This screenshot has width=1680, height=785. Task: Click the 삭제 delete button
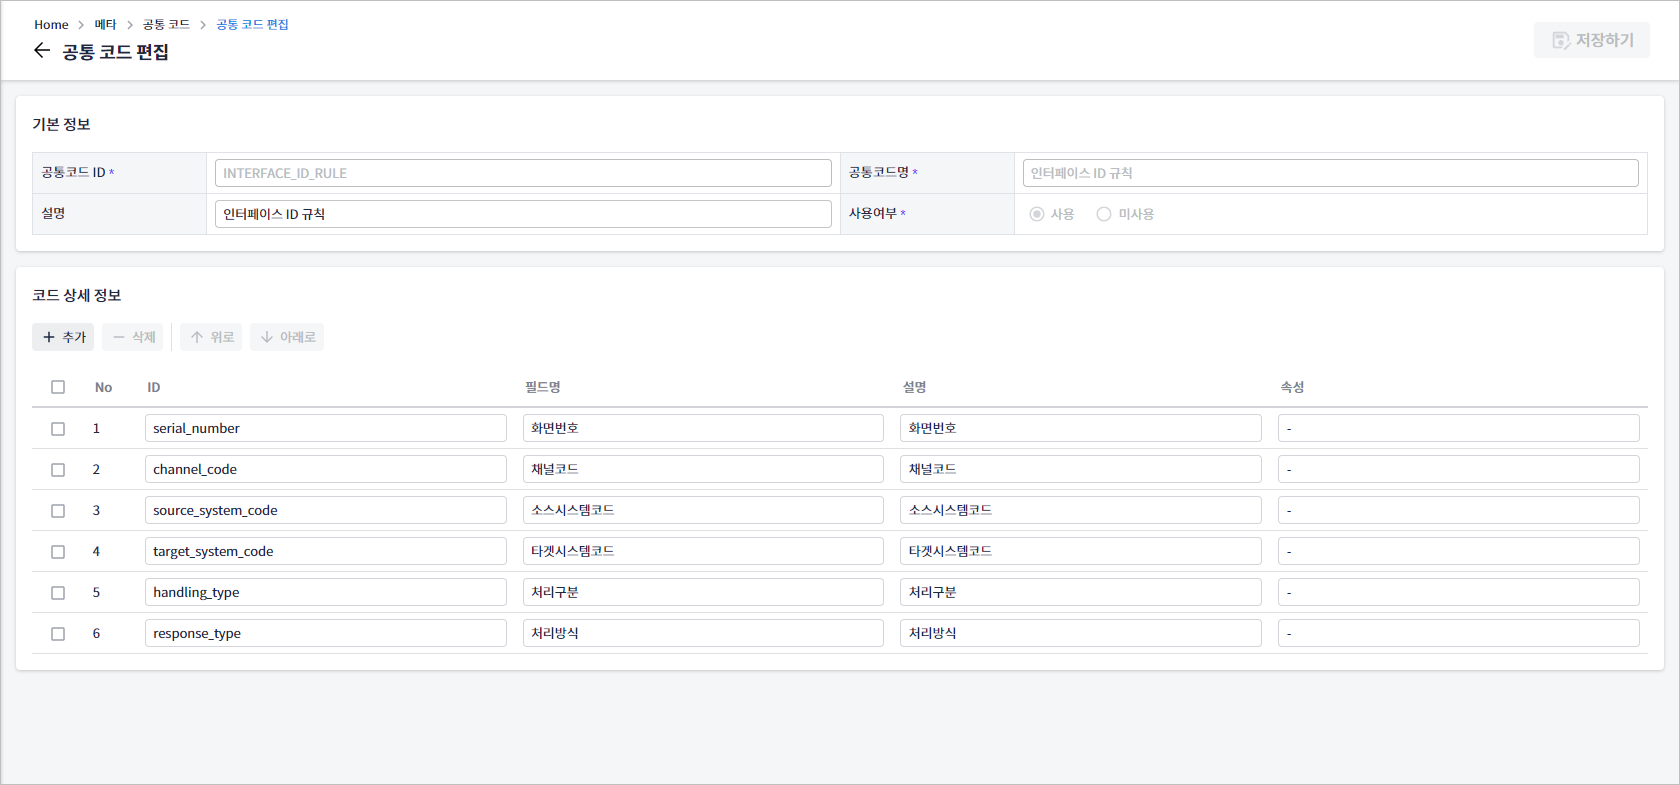[x=132, y=337]
